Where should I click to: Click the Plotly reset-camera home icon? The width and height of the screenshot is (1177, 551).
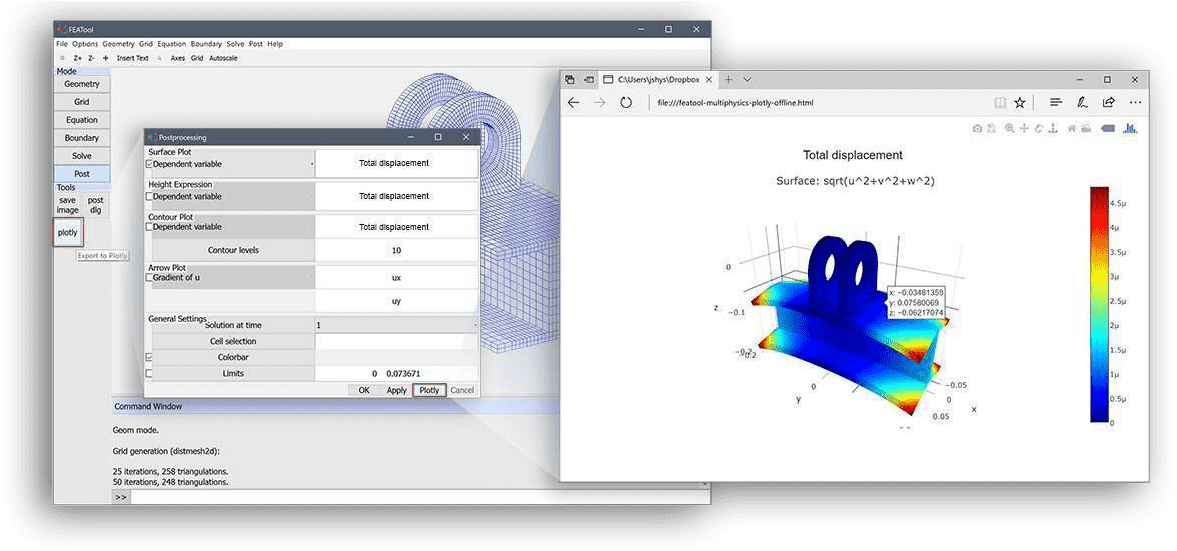[1072, 128]
